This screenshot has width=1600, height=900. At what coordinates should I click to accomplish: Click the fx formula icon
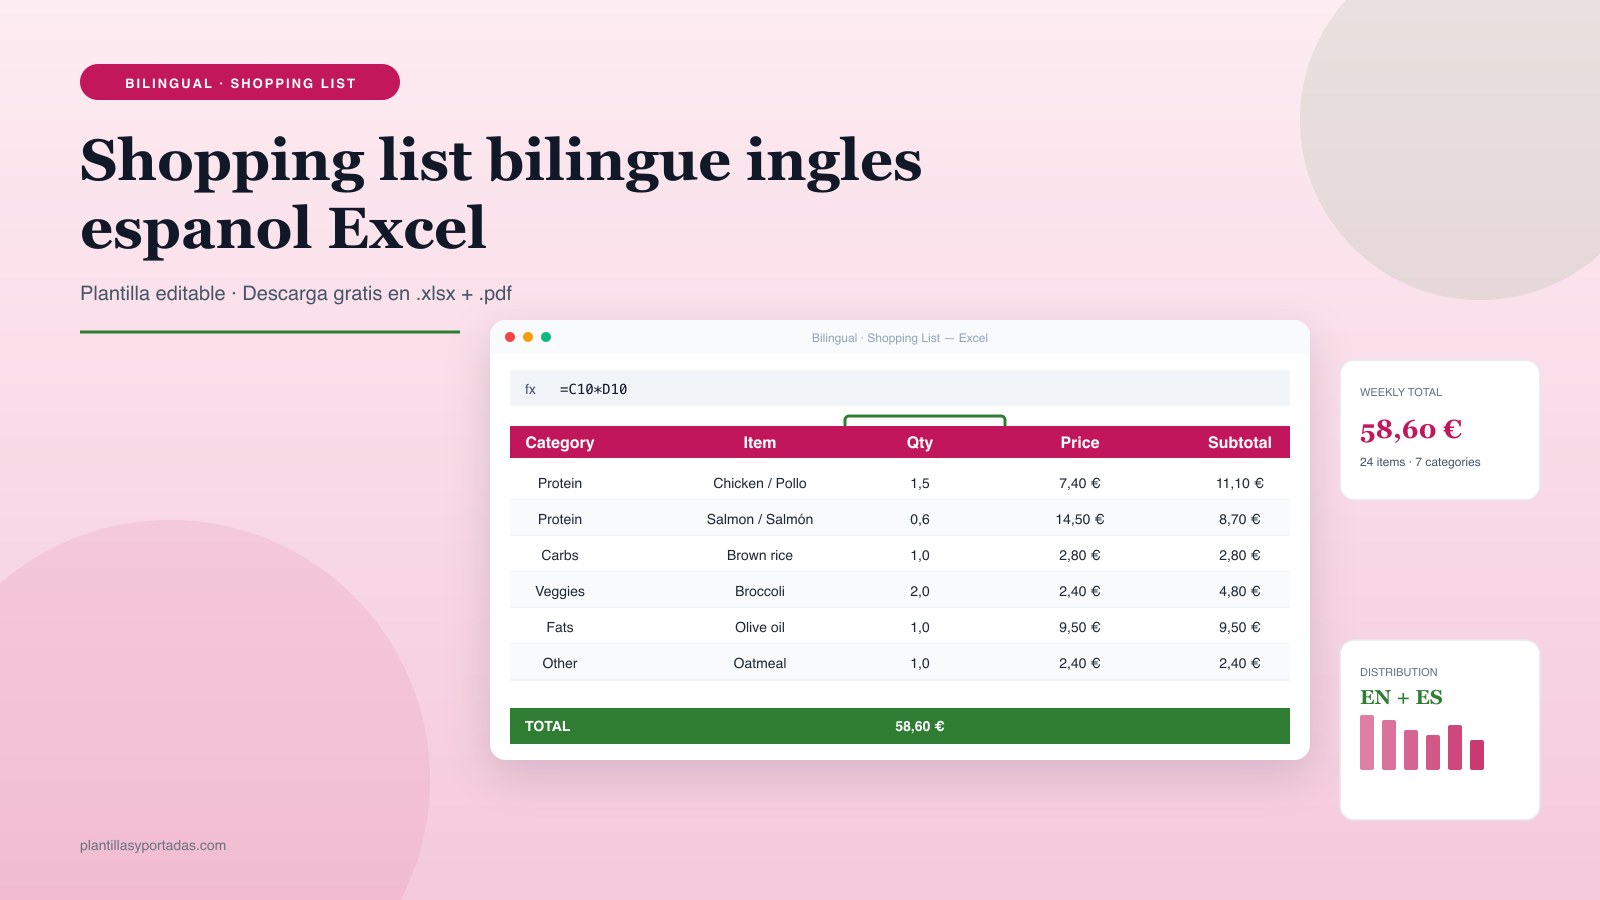(x=530, y=389)
